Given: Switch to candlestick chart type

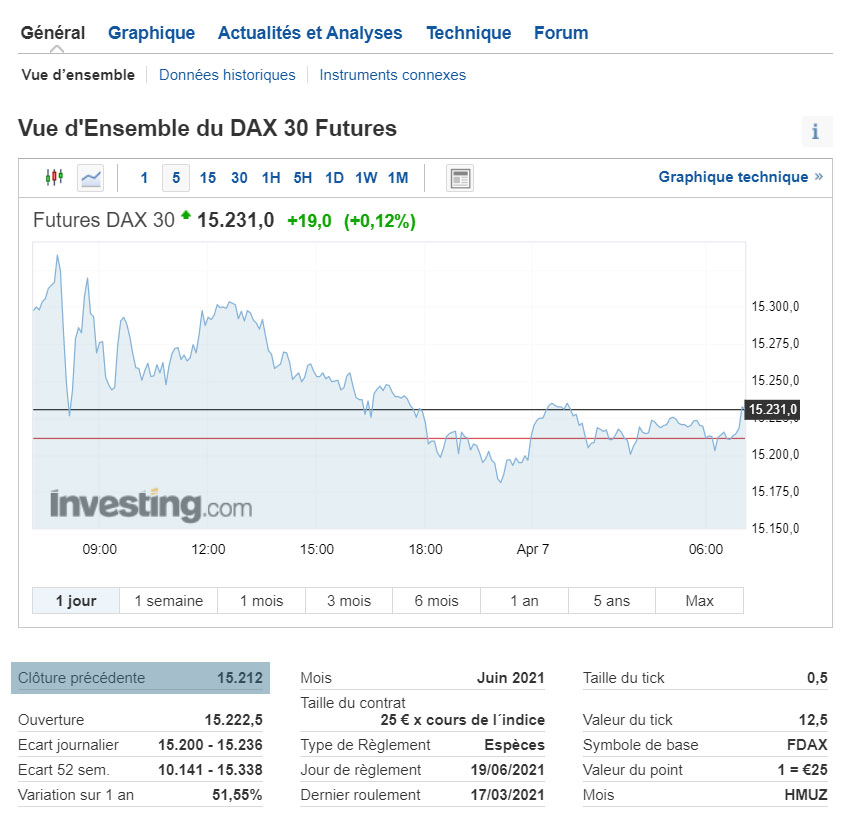Looking at the screenshot, I should tap(54, 178).
